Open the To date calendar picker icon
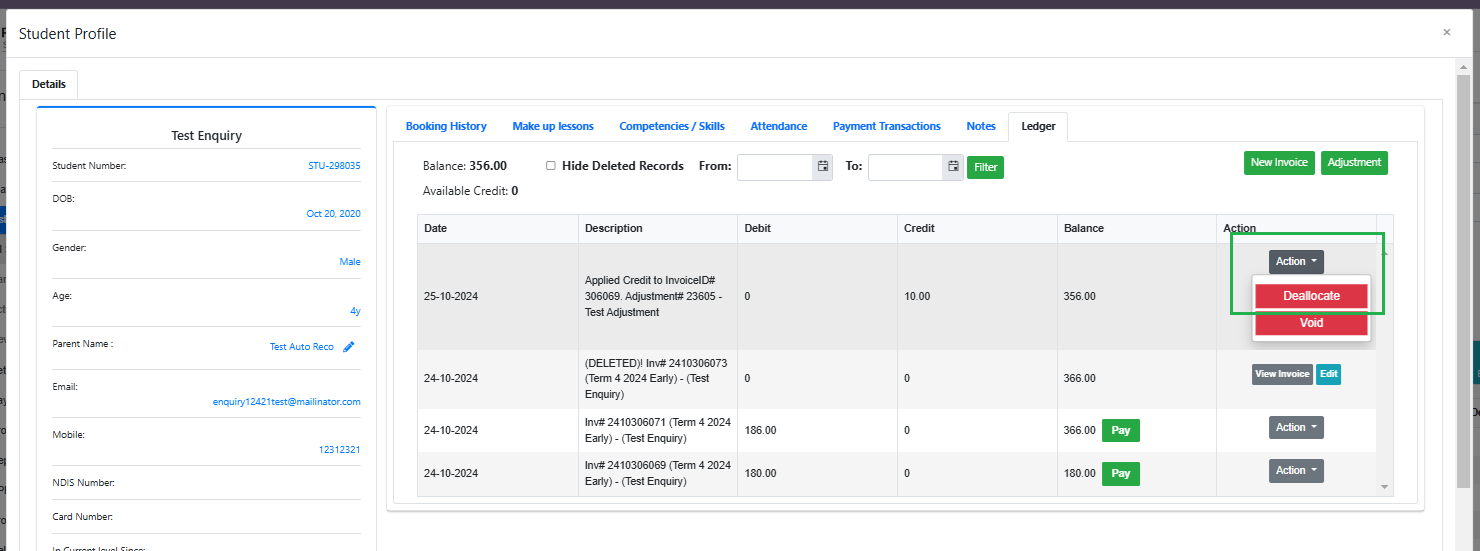The image size is (1480, 551). (x=954, y=167)
